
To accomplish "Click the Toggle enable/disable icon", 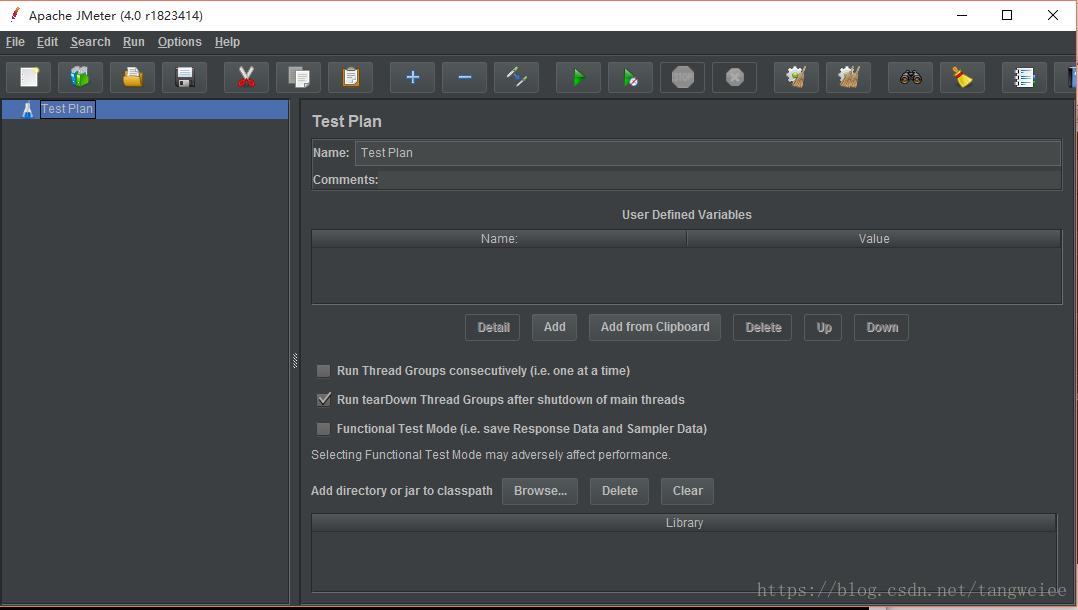I will [x=516, y=77].
